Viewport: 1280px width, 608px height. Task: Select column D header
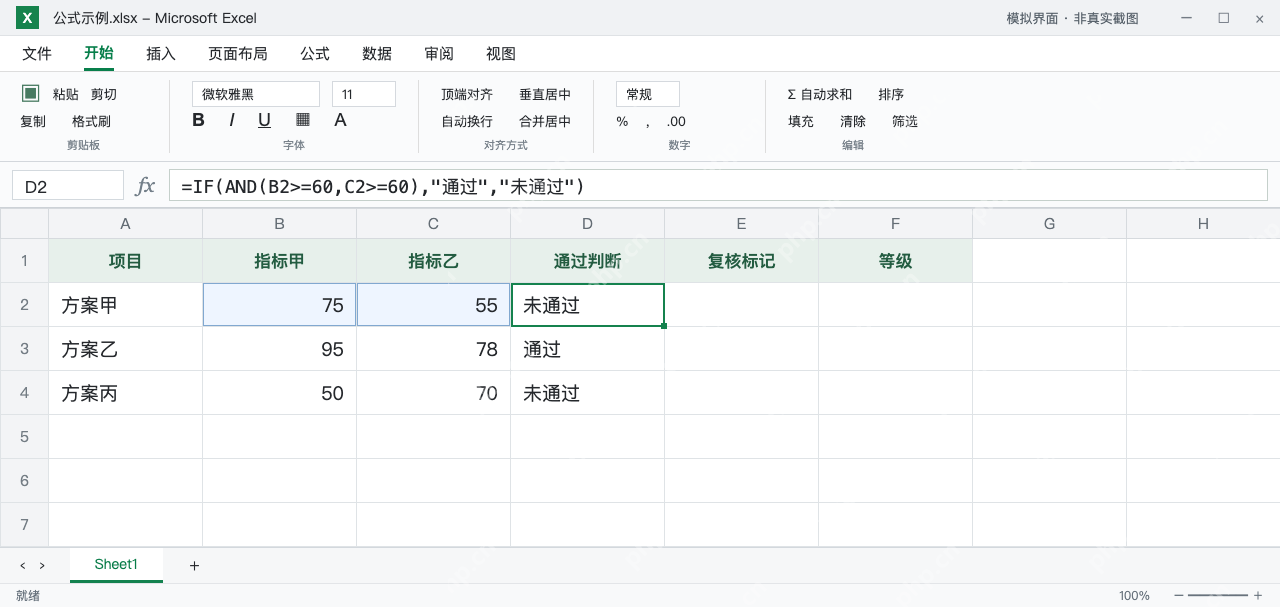click(x=587, y=223)
